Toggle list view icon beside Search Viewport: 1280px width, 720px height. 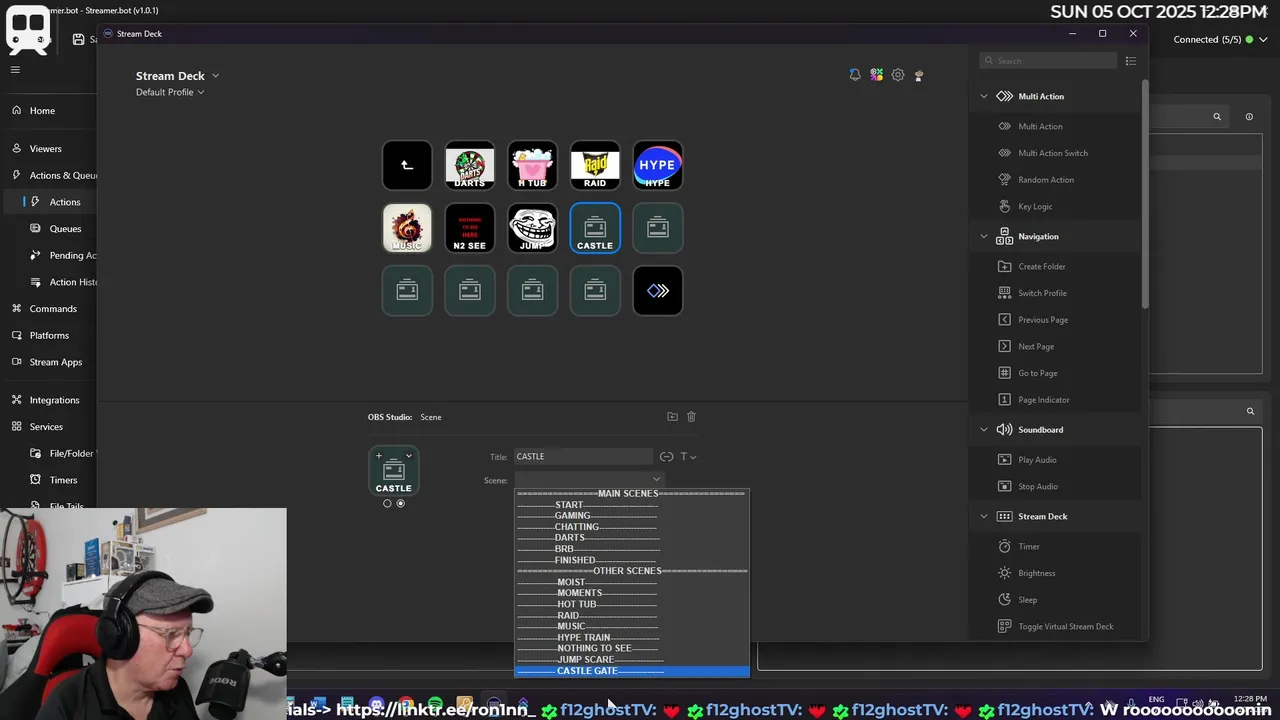(1131, 61)
